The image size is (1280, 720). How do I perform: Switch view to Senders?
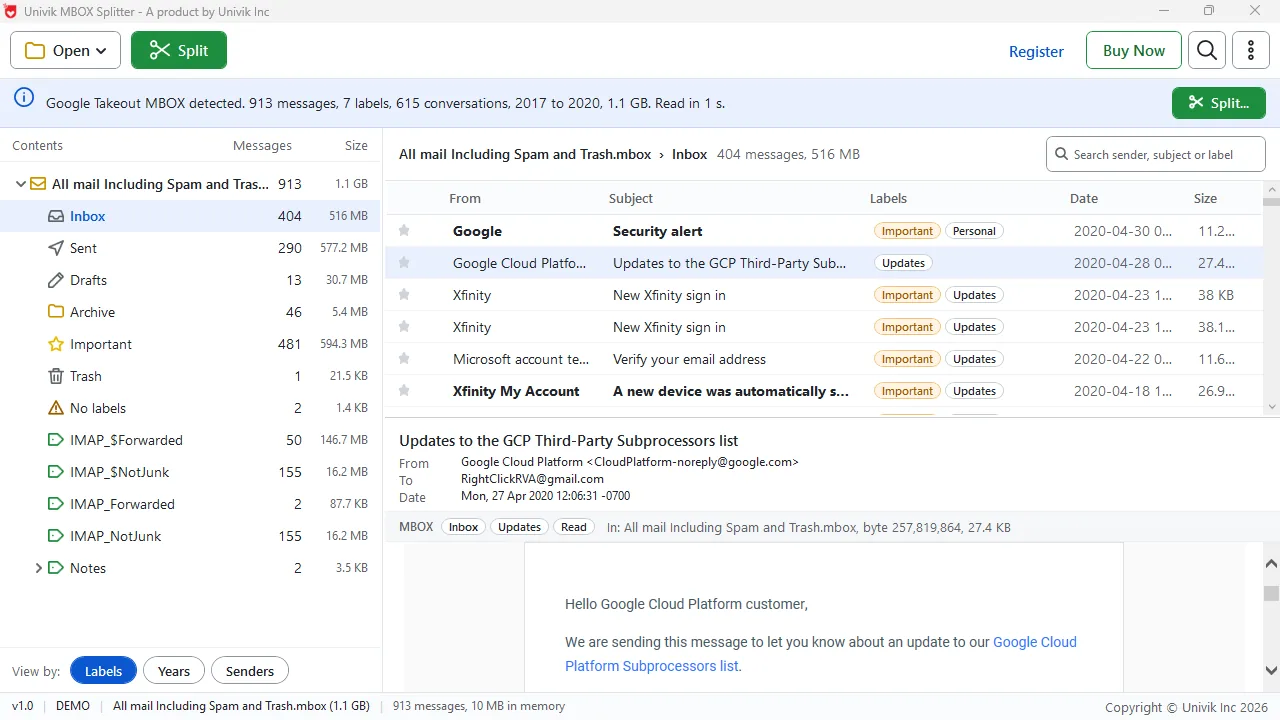point(250,671)
